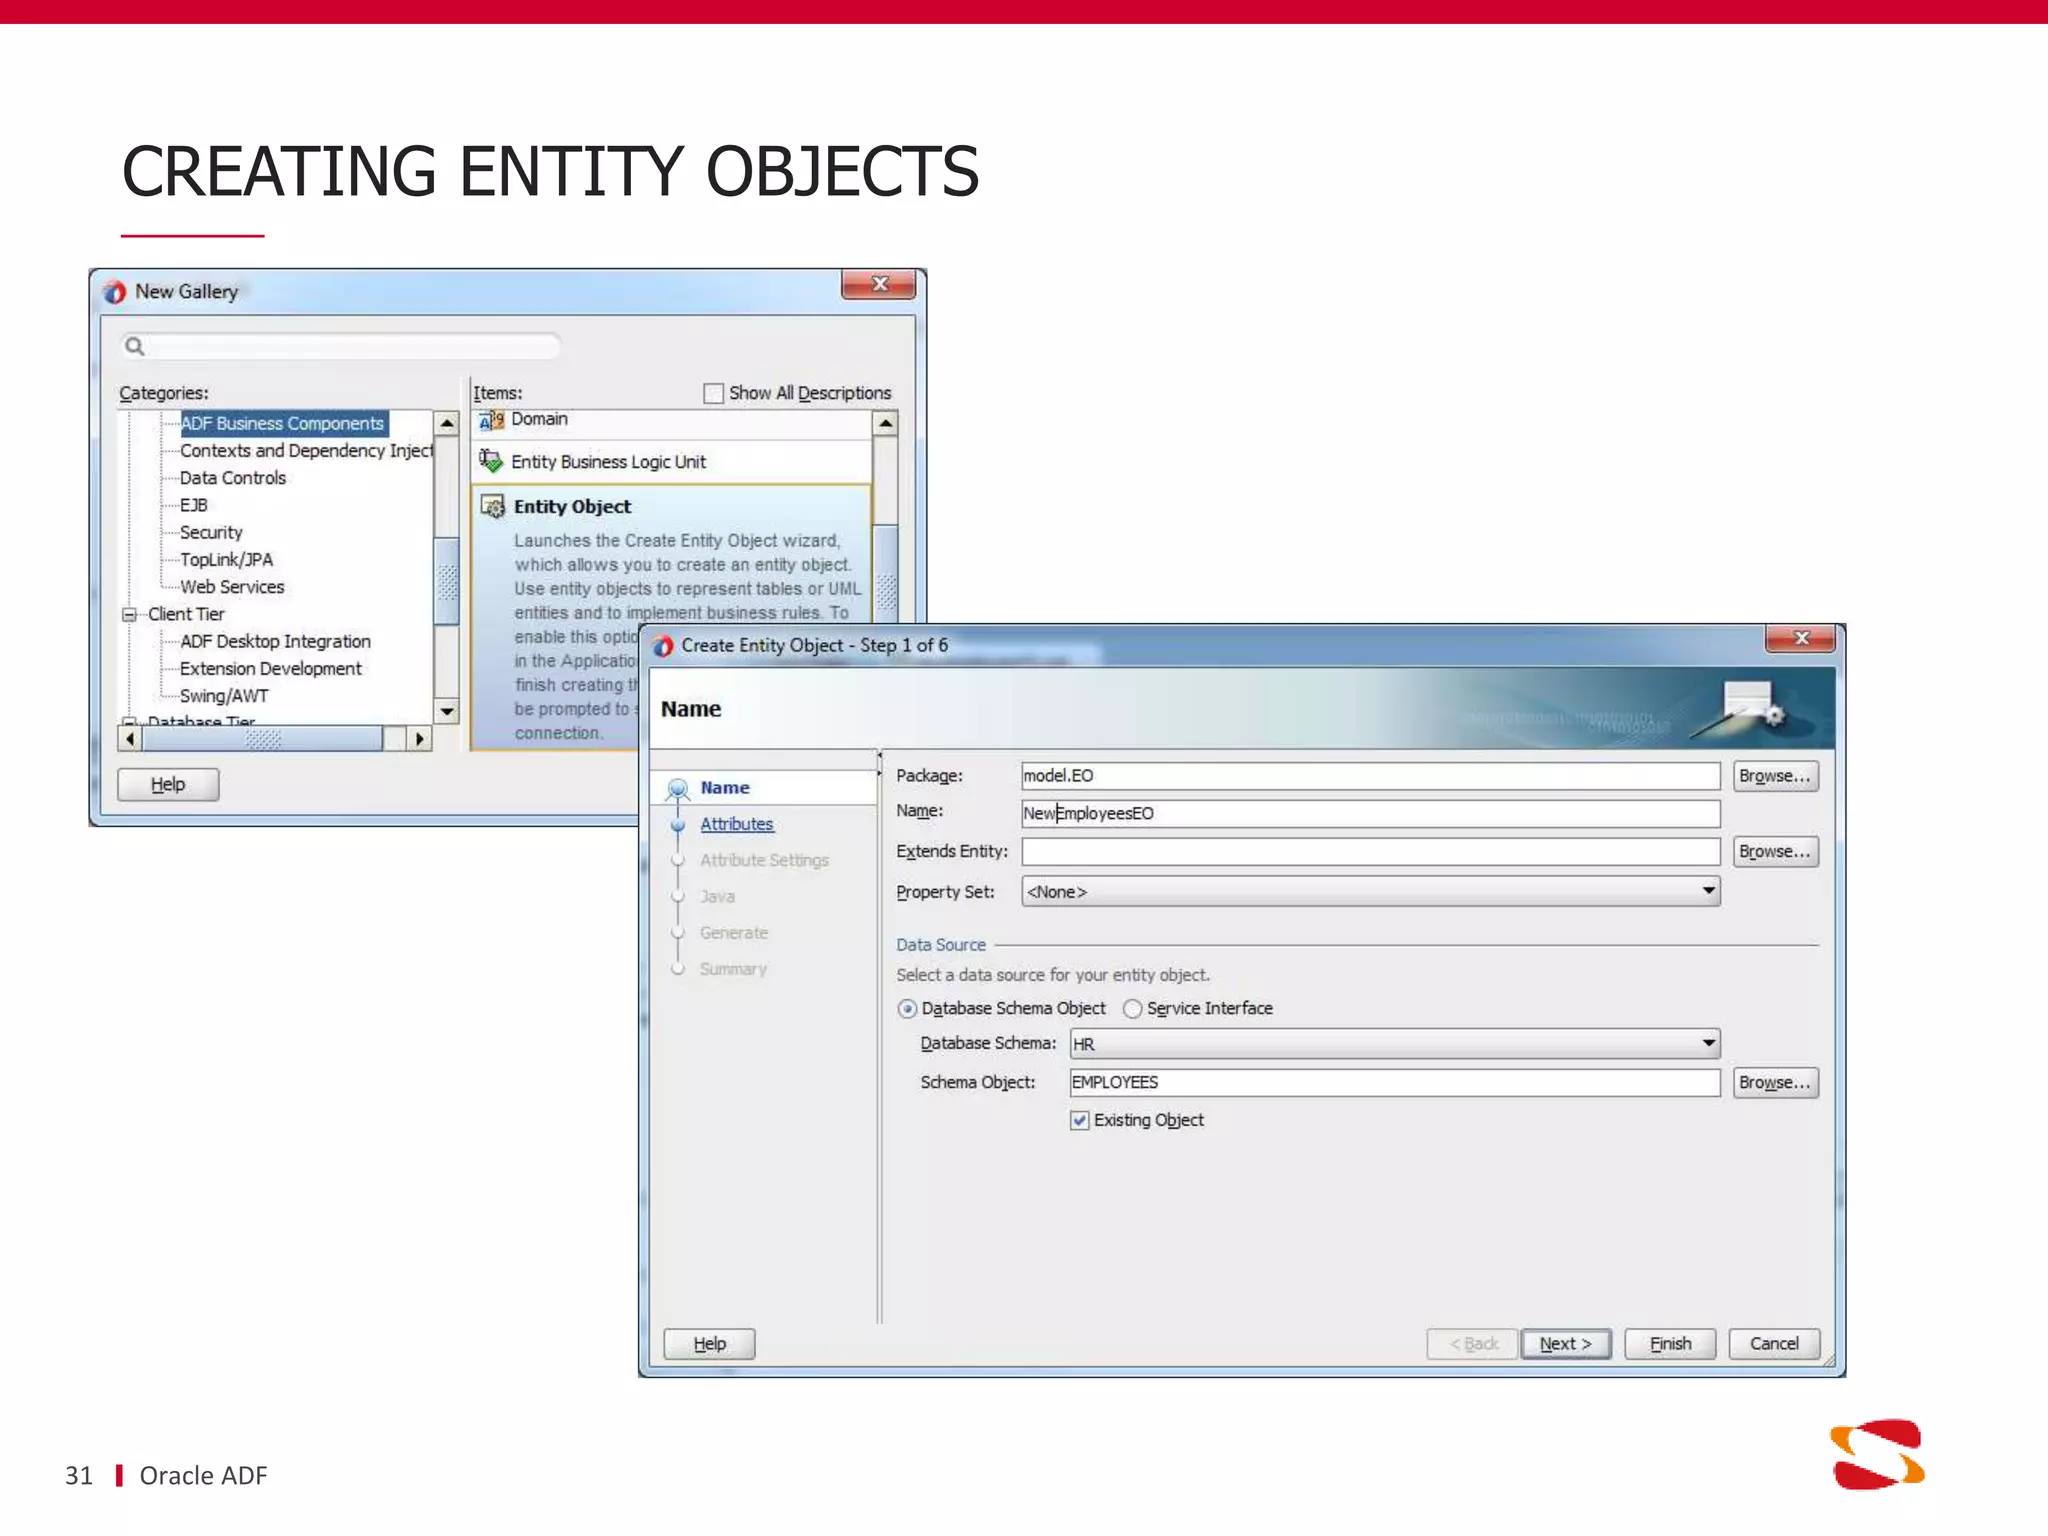Click categories scrollbar up arrow
Viewport: 2048px width, 1536px height.
pyautogui.click(x=447, y=424)
